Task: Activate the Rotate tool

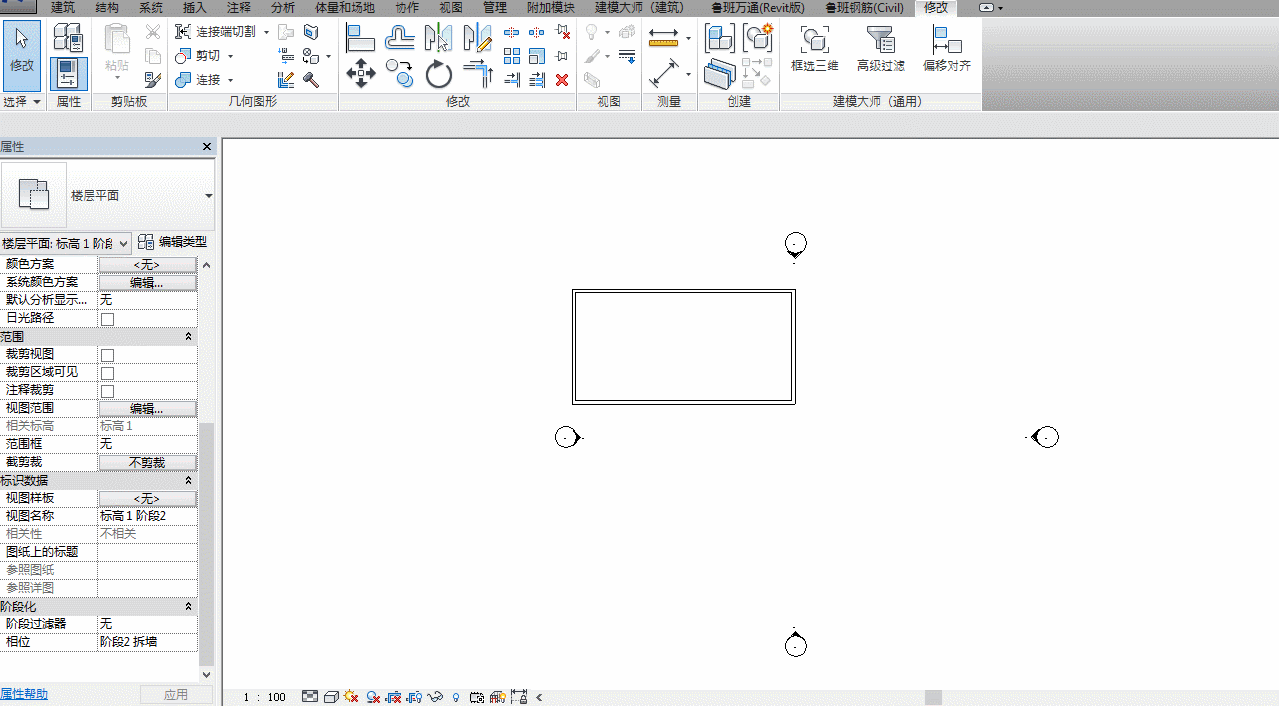Action: tap(439, 74)
